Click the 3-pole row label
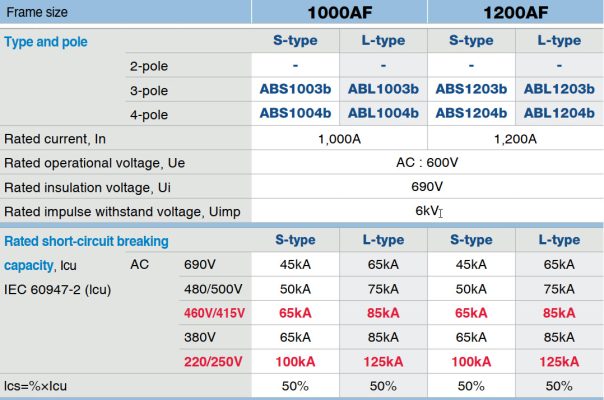The height and width of the screenshot is (400, 604). tap(148, 88)
